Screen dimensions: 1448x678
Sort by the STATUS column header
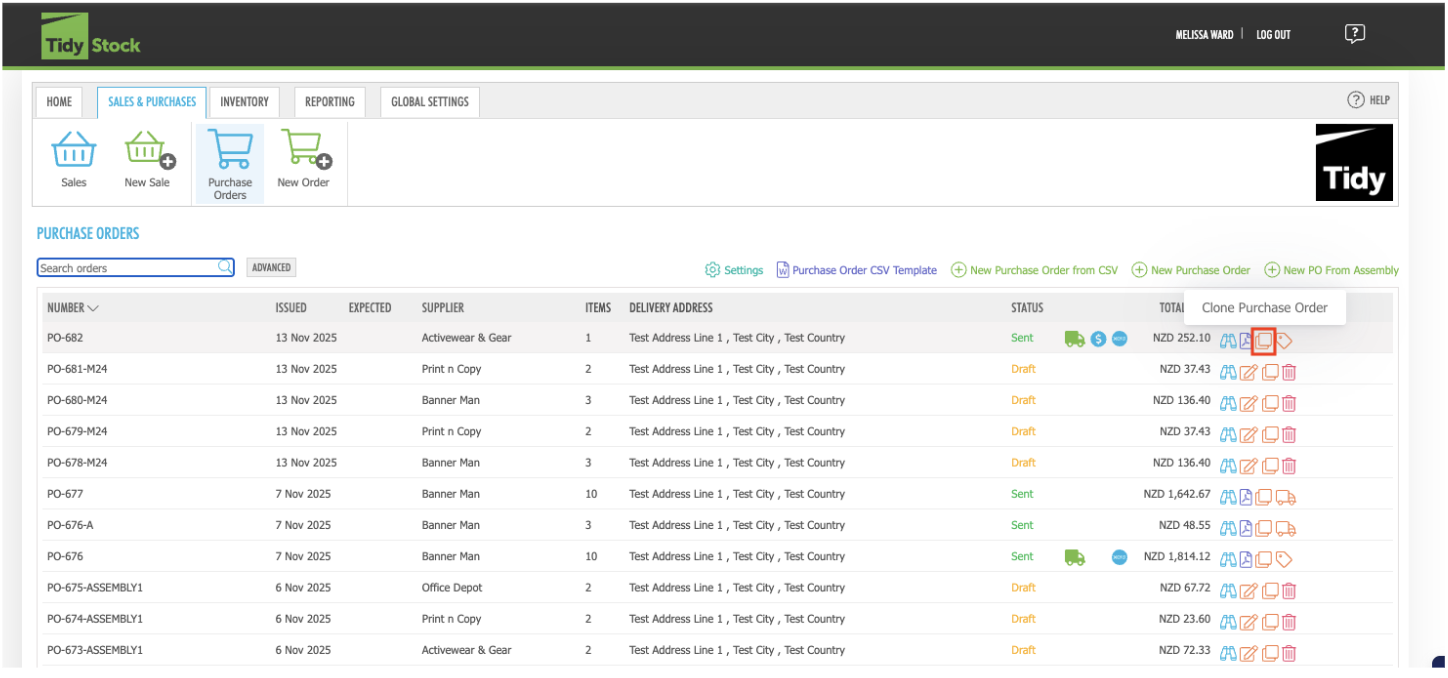tap(1027, 308)
